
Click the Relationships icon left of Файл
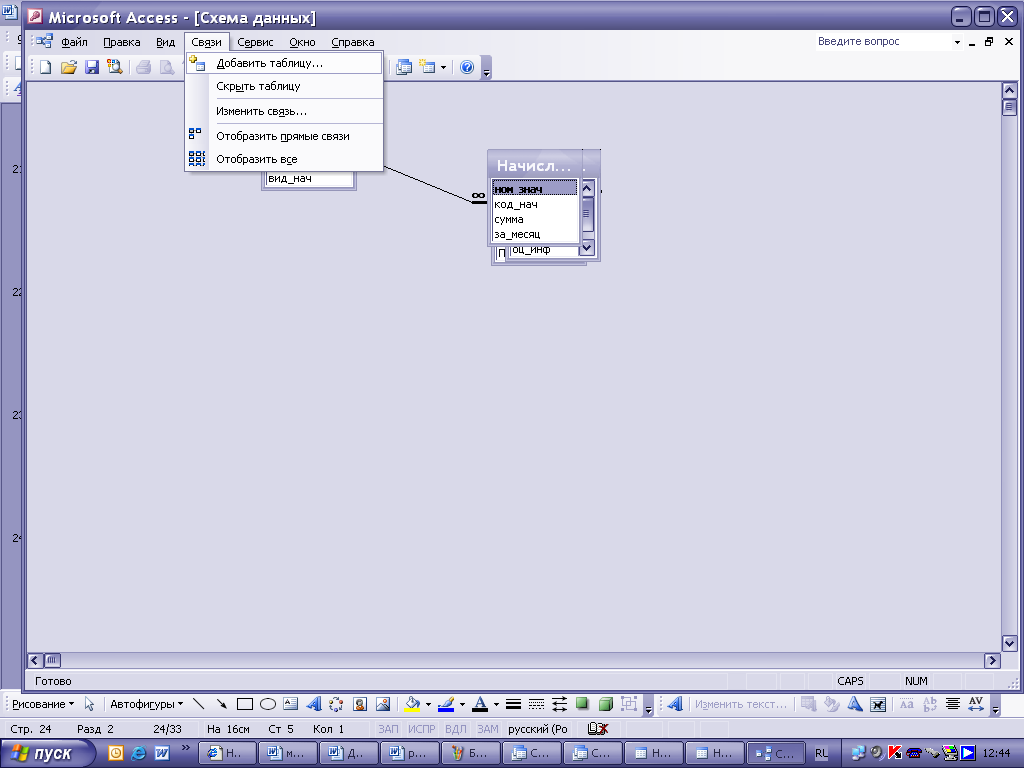click(x=43, y=42)
